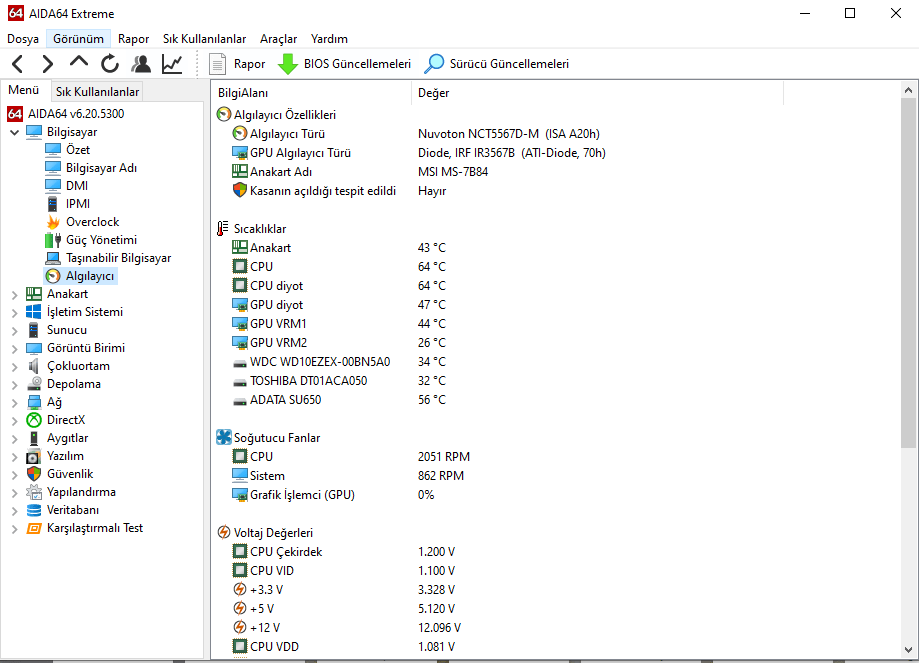
Task: Switch to the Menü tab
Action: click(x=23, y=90)
